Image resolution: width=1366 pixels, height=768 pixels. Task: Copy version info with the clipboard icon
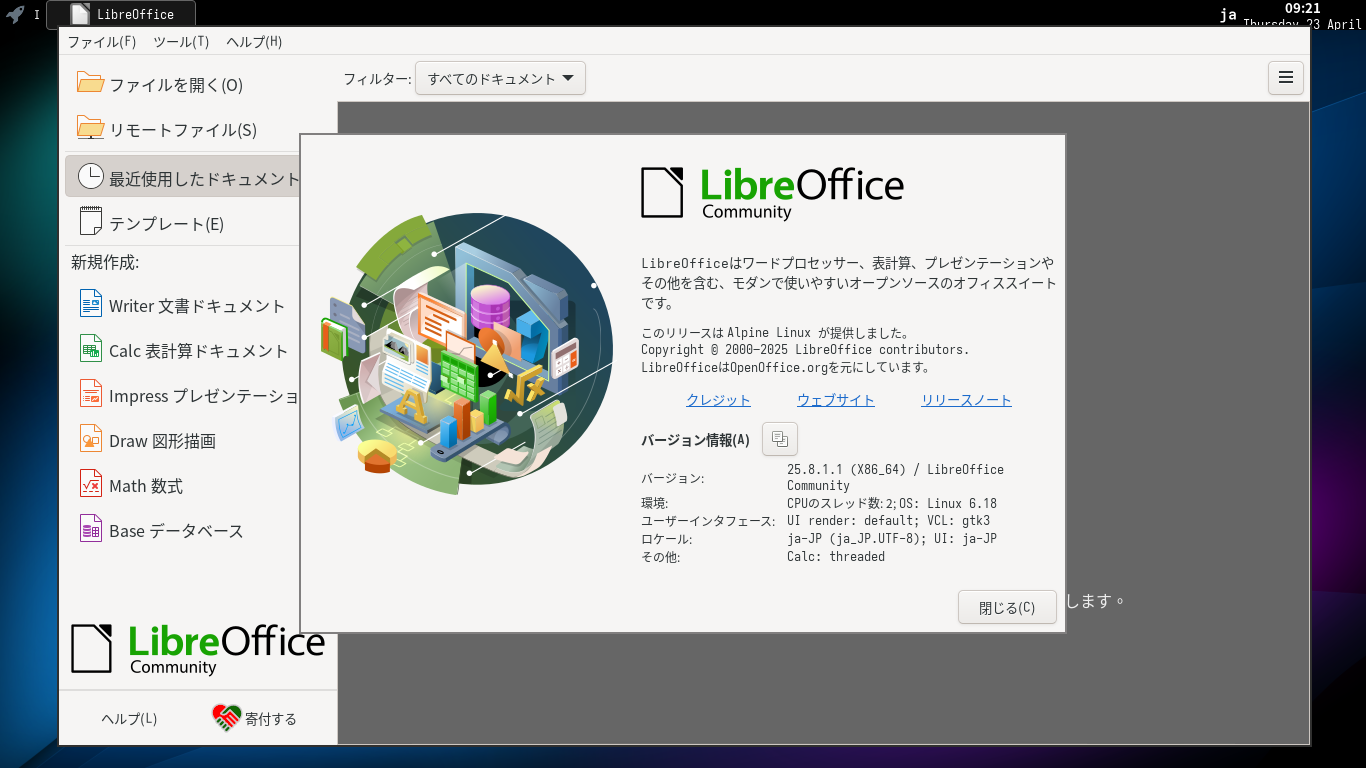point(780,439)
